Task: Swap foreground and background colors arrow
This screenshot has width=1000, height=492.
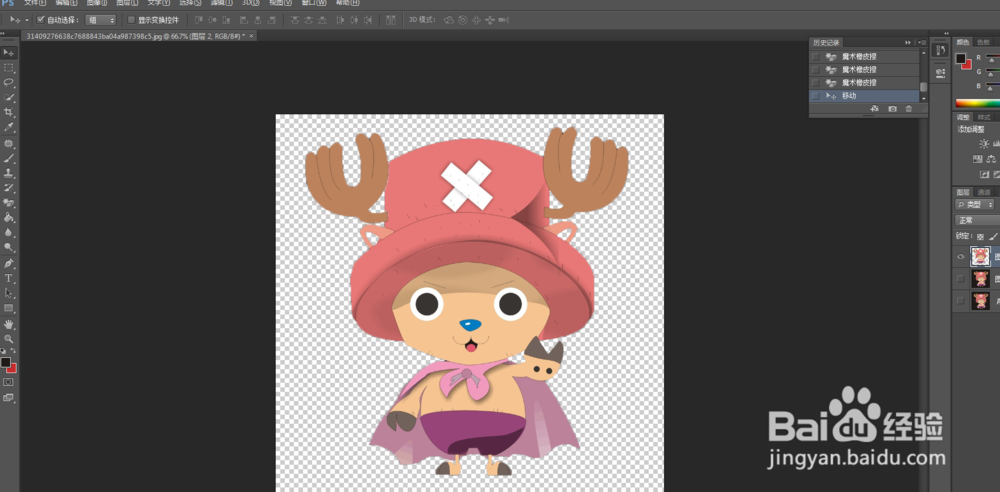Action: click(x=13, y=352)
